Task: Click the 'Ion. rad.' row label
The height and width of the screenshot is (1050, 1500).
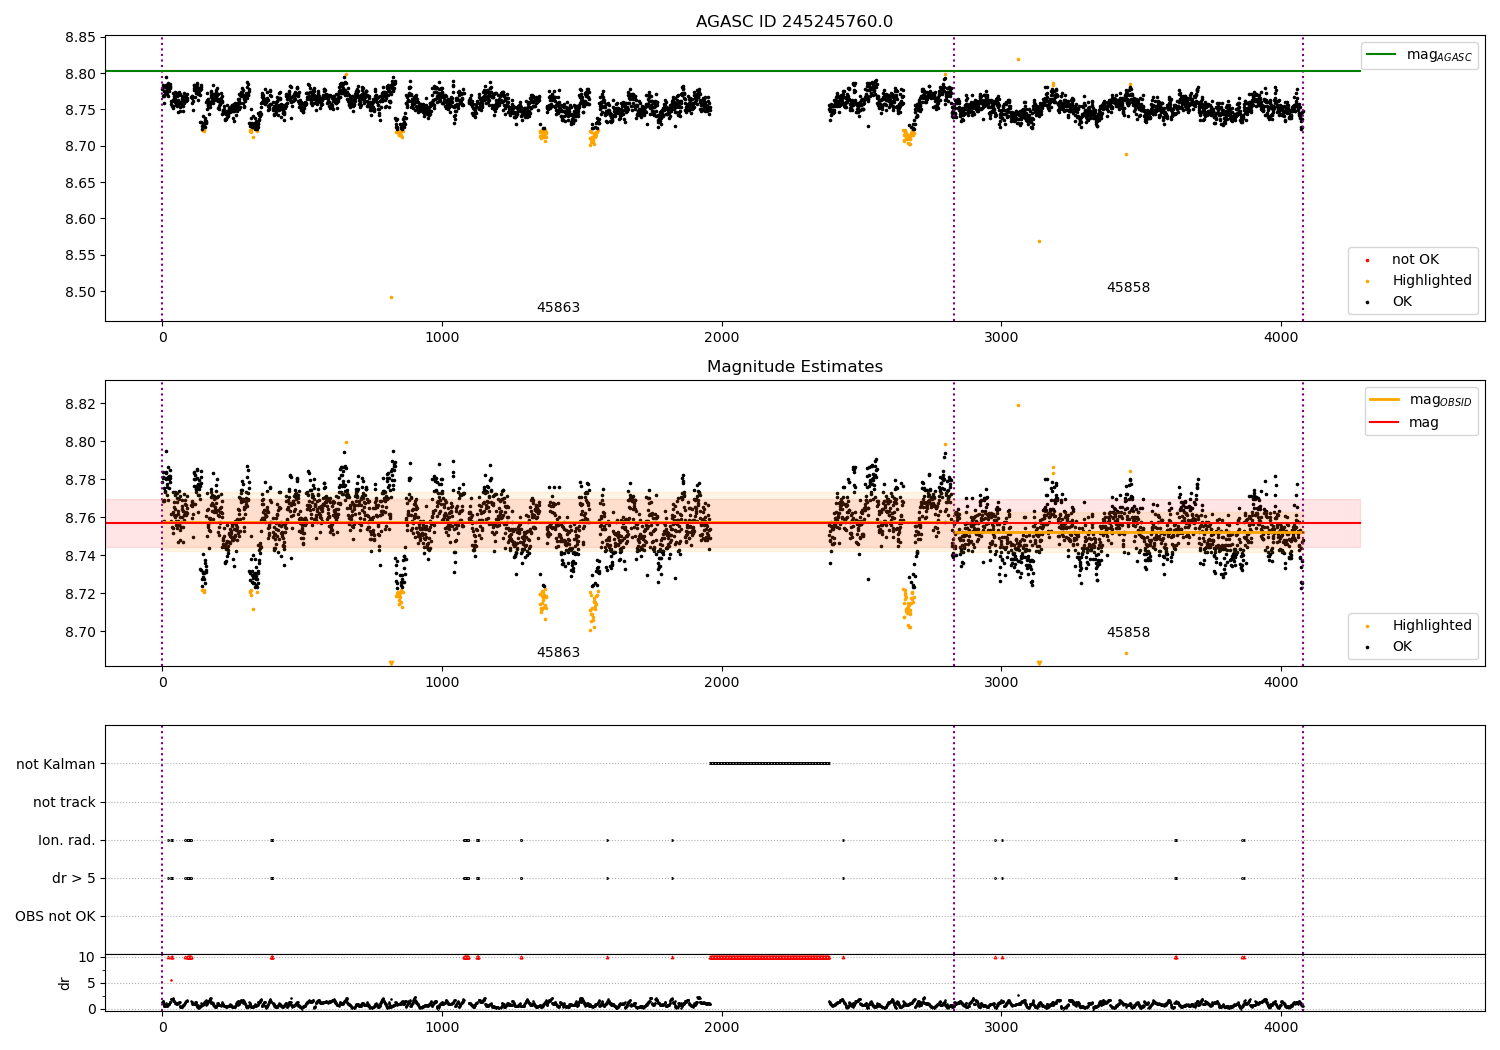Action: pos(67,841)
